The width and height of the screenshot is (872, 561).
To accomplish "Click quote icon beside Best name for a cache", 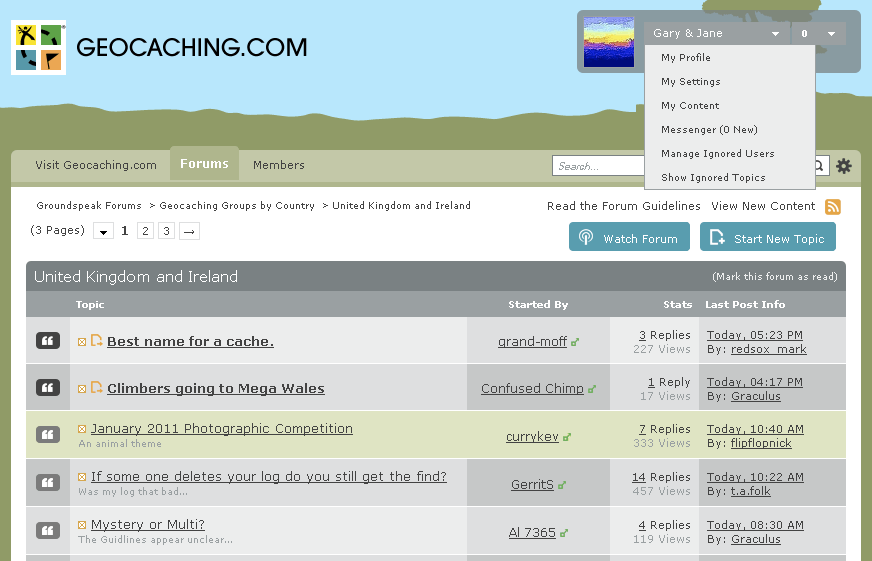I will coord(48,341).
